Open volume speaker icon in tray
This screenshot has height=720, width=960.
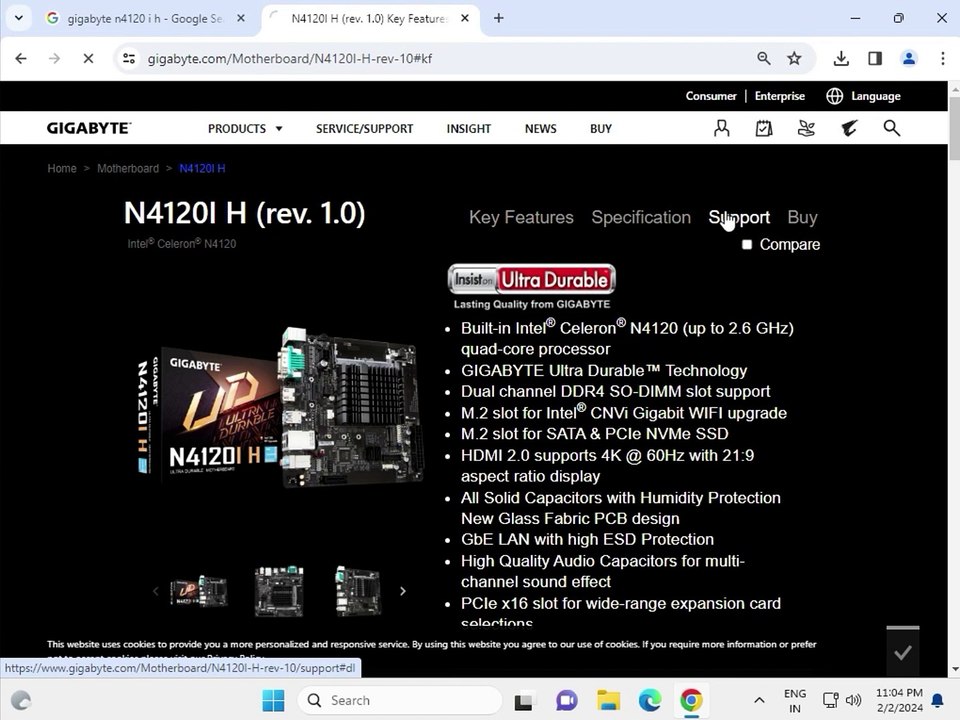(853, 700)
